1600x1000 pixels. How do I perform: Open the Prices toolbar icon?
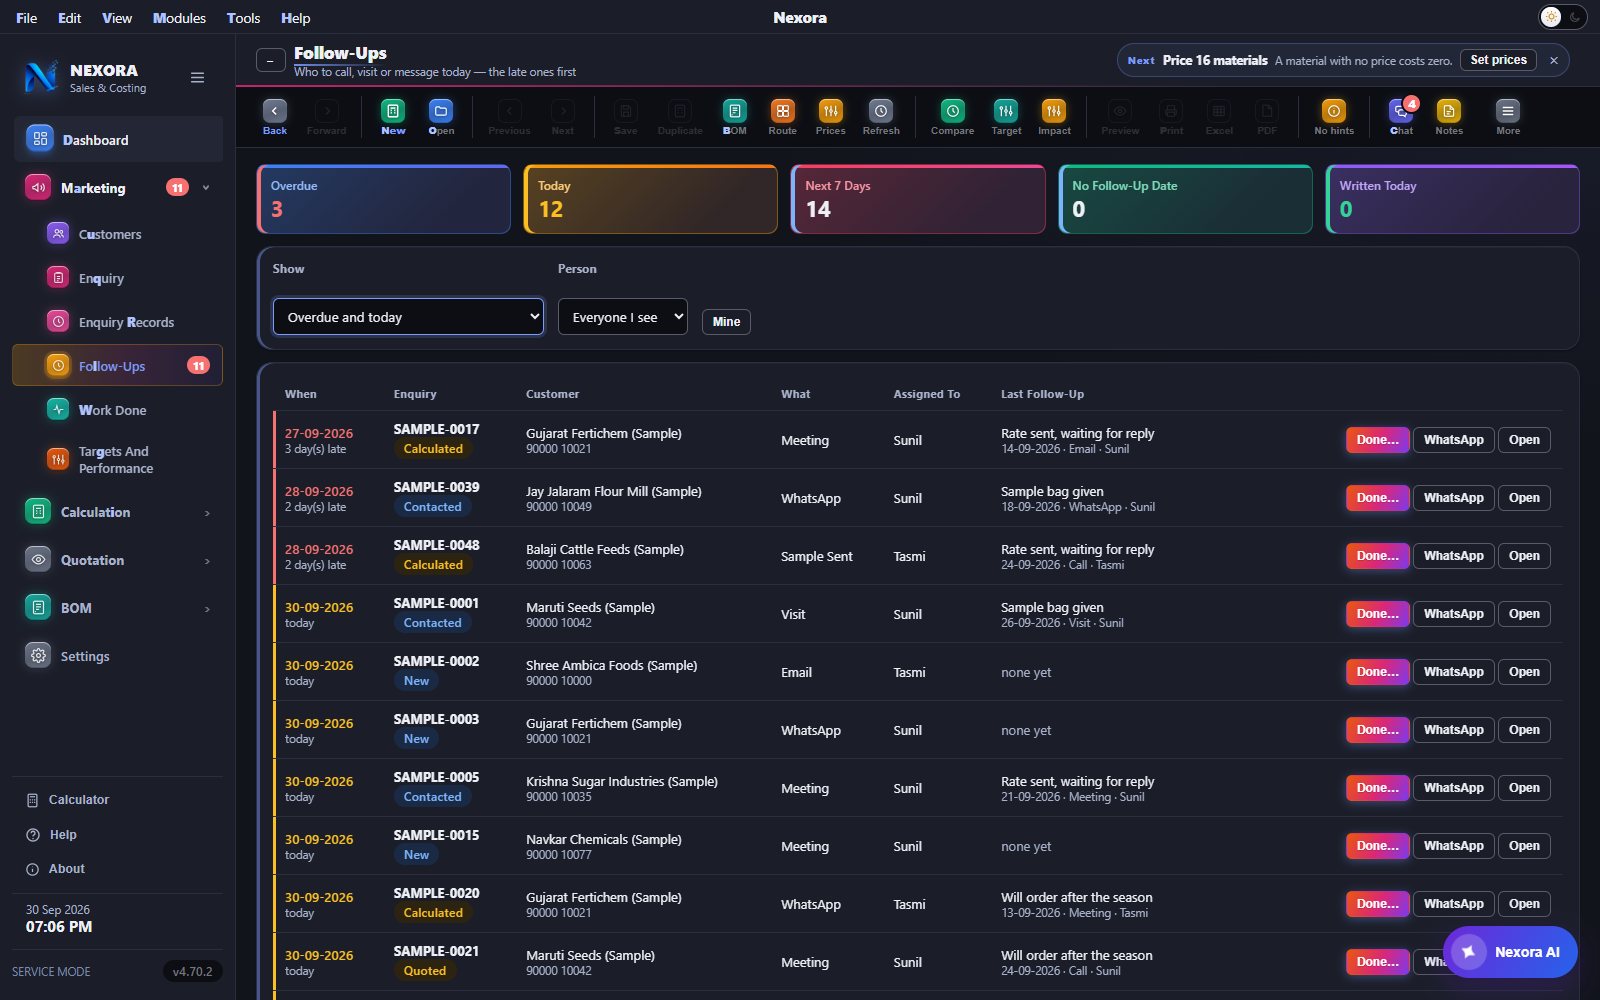(x=831, y=116)
